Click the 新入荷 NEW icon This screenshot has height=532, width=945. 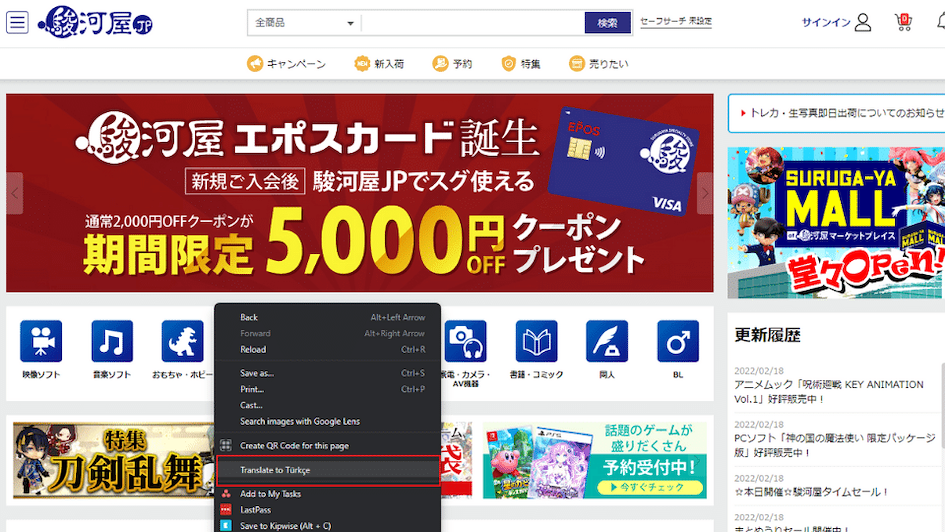[x=362, y=63]
